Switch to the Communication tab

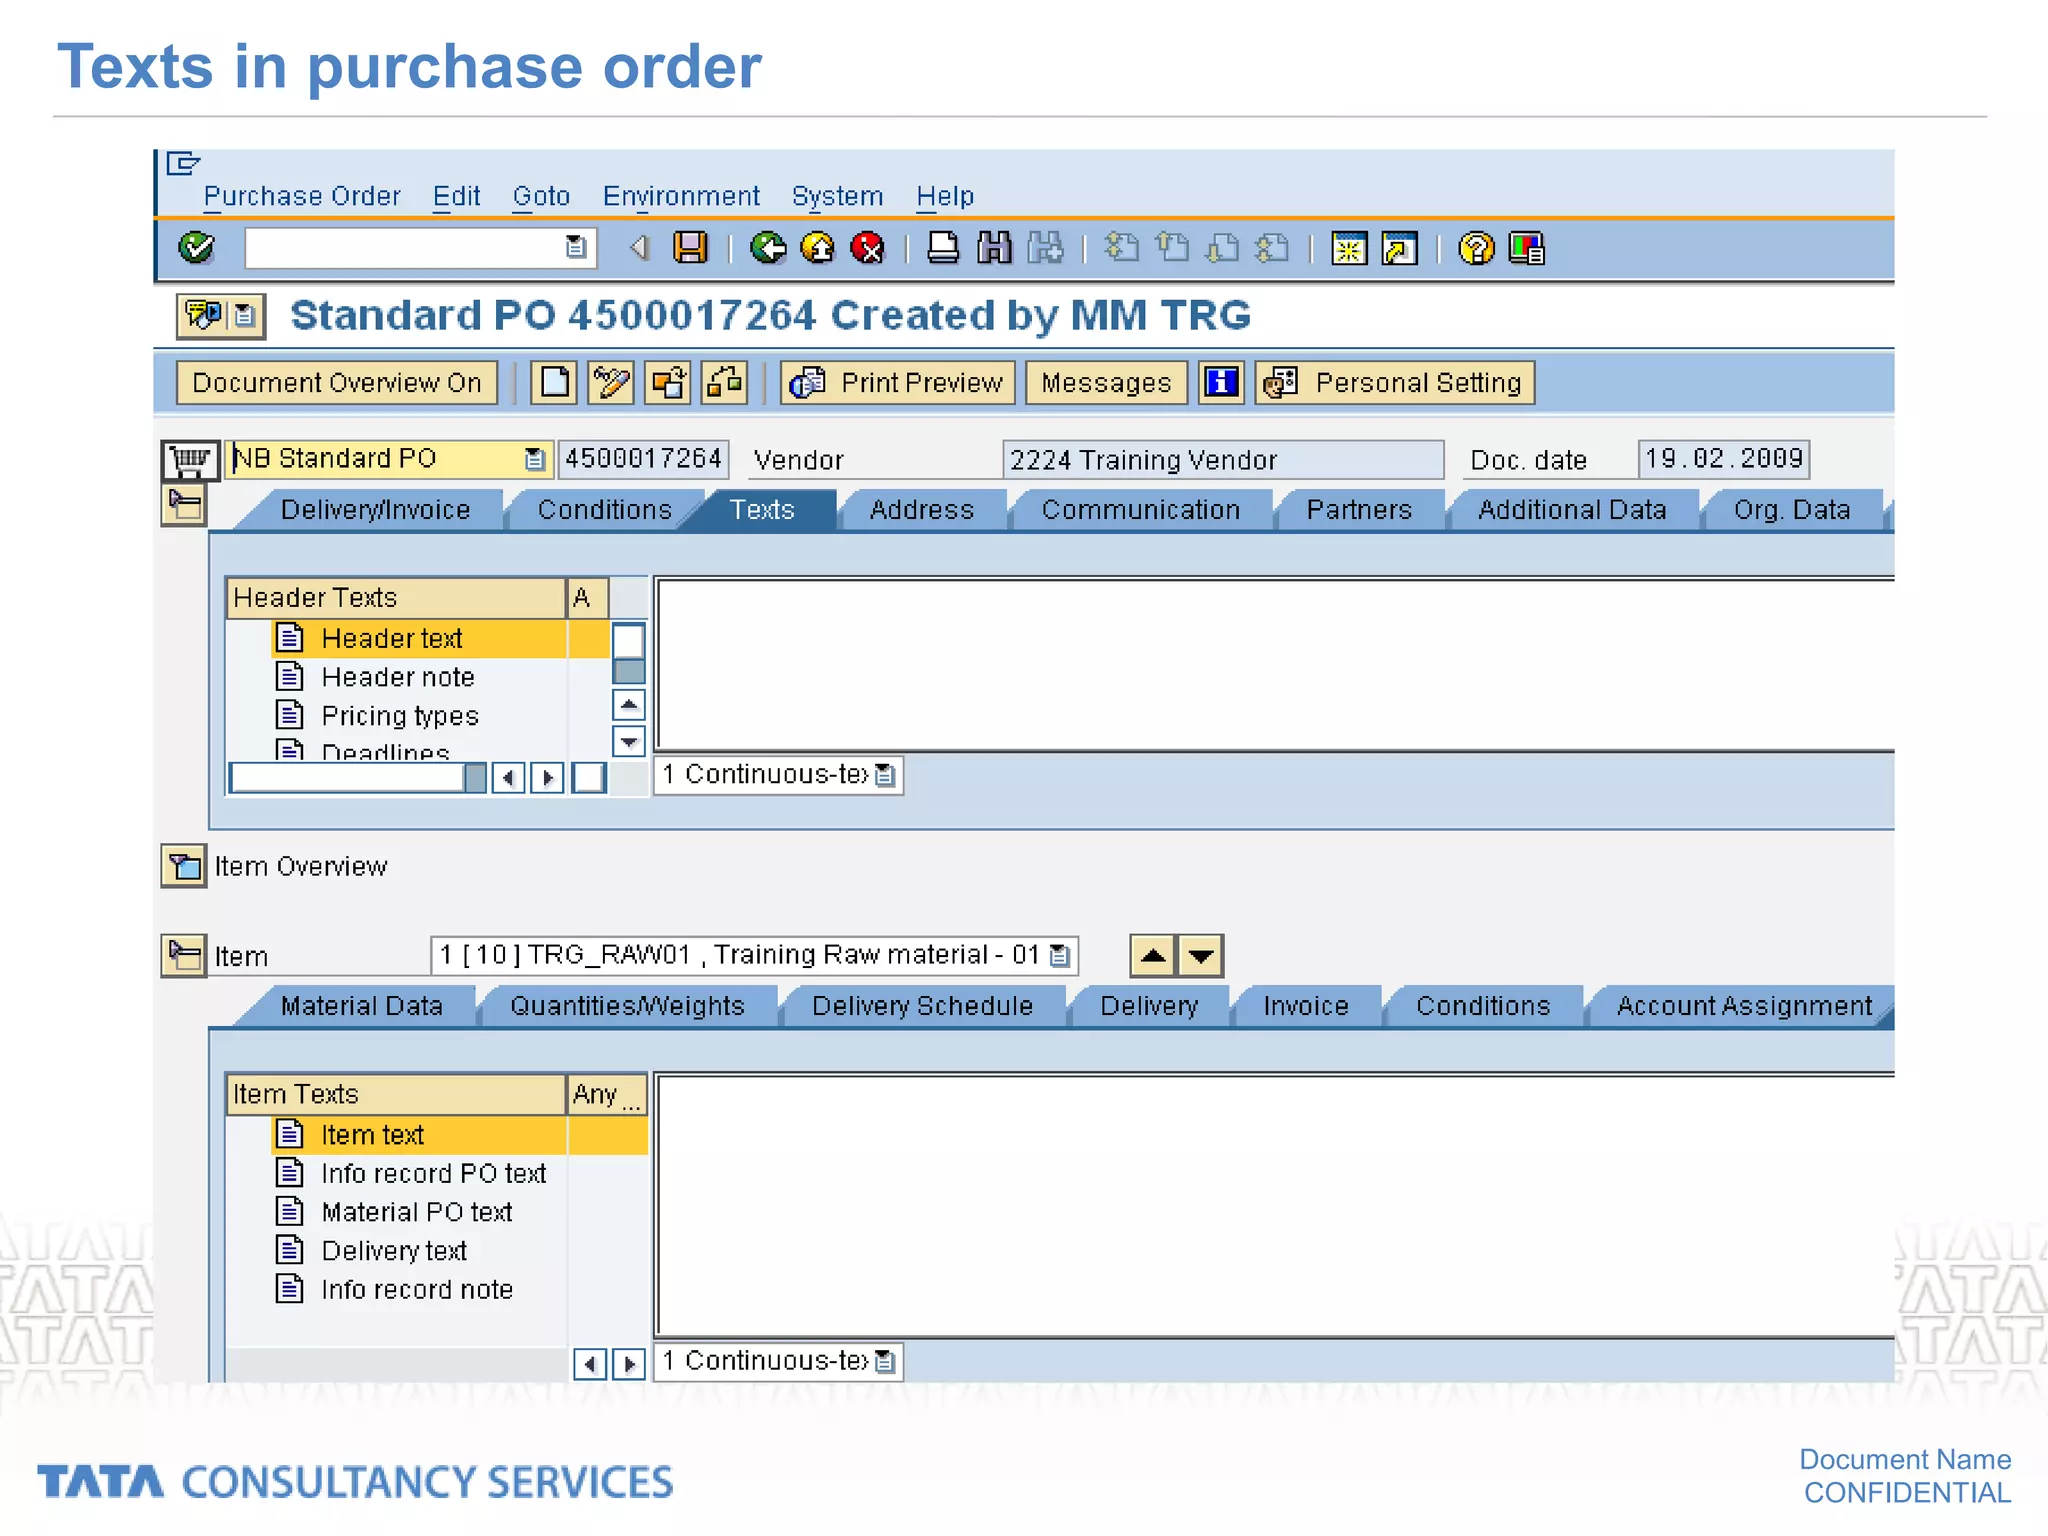(1140, 510)
